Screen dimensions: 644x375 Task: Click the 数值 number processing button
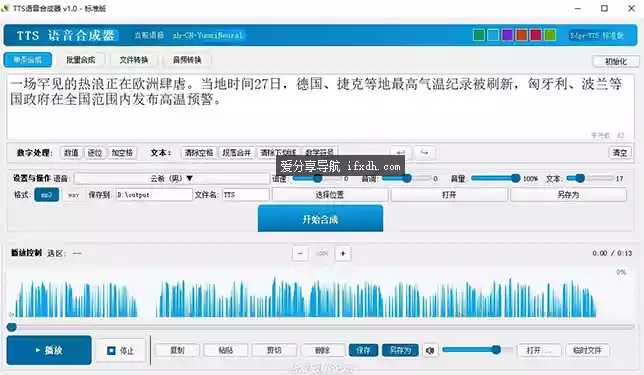pos(71,153)
